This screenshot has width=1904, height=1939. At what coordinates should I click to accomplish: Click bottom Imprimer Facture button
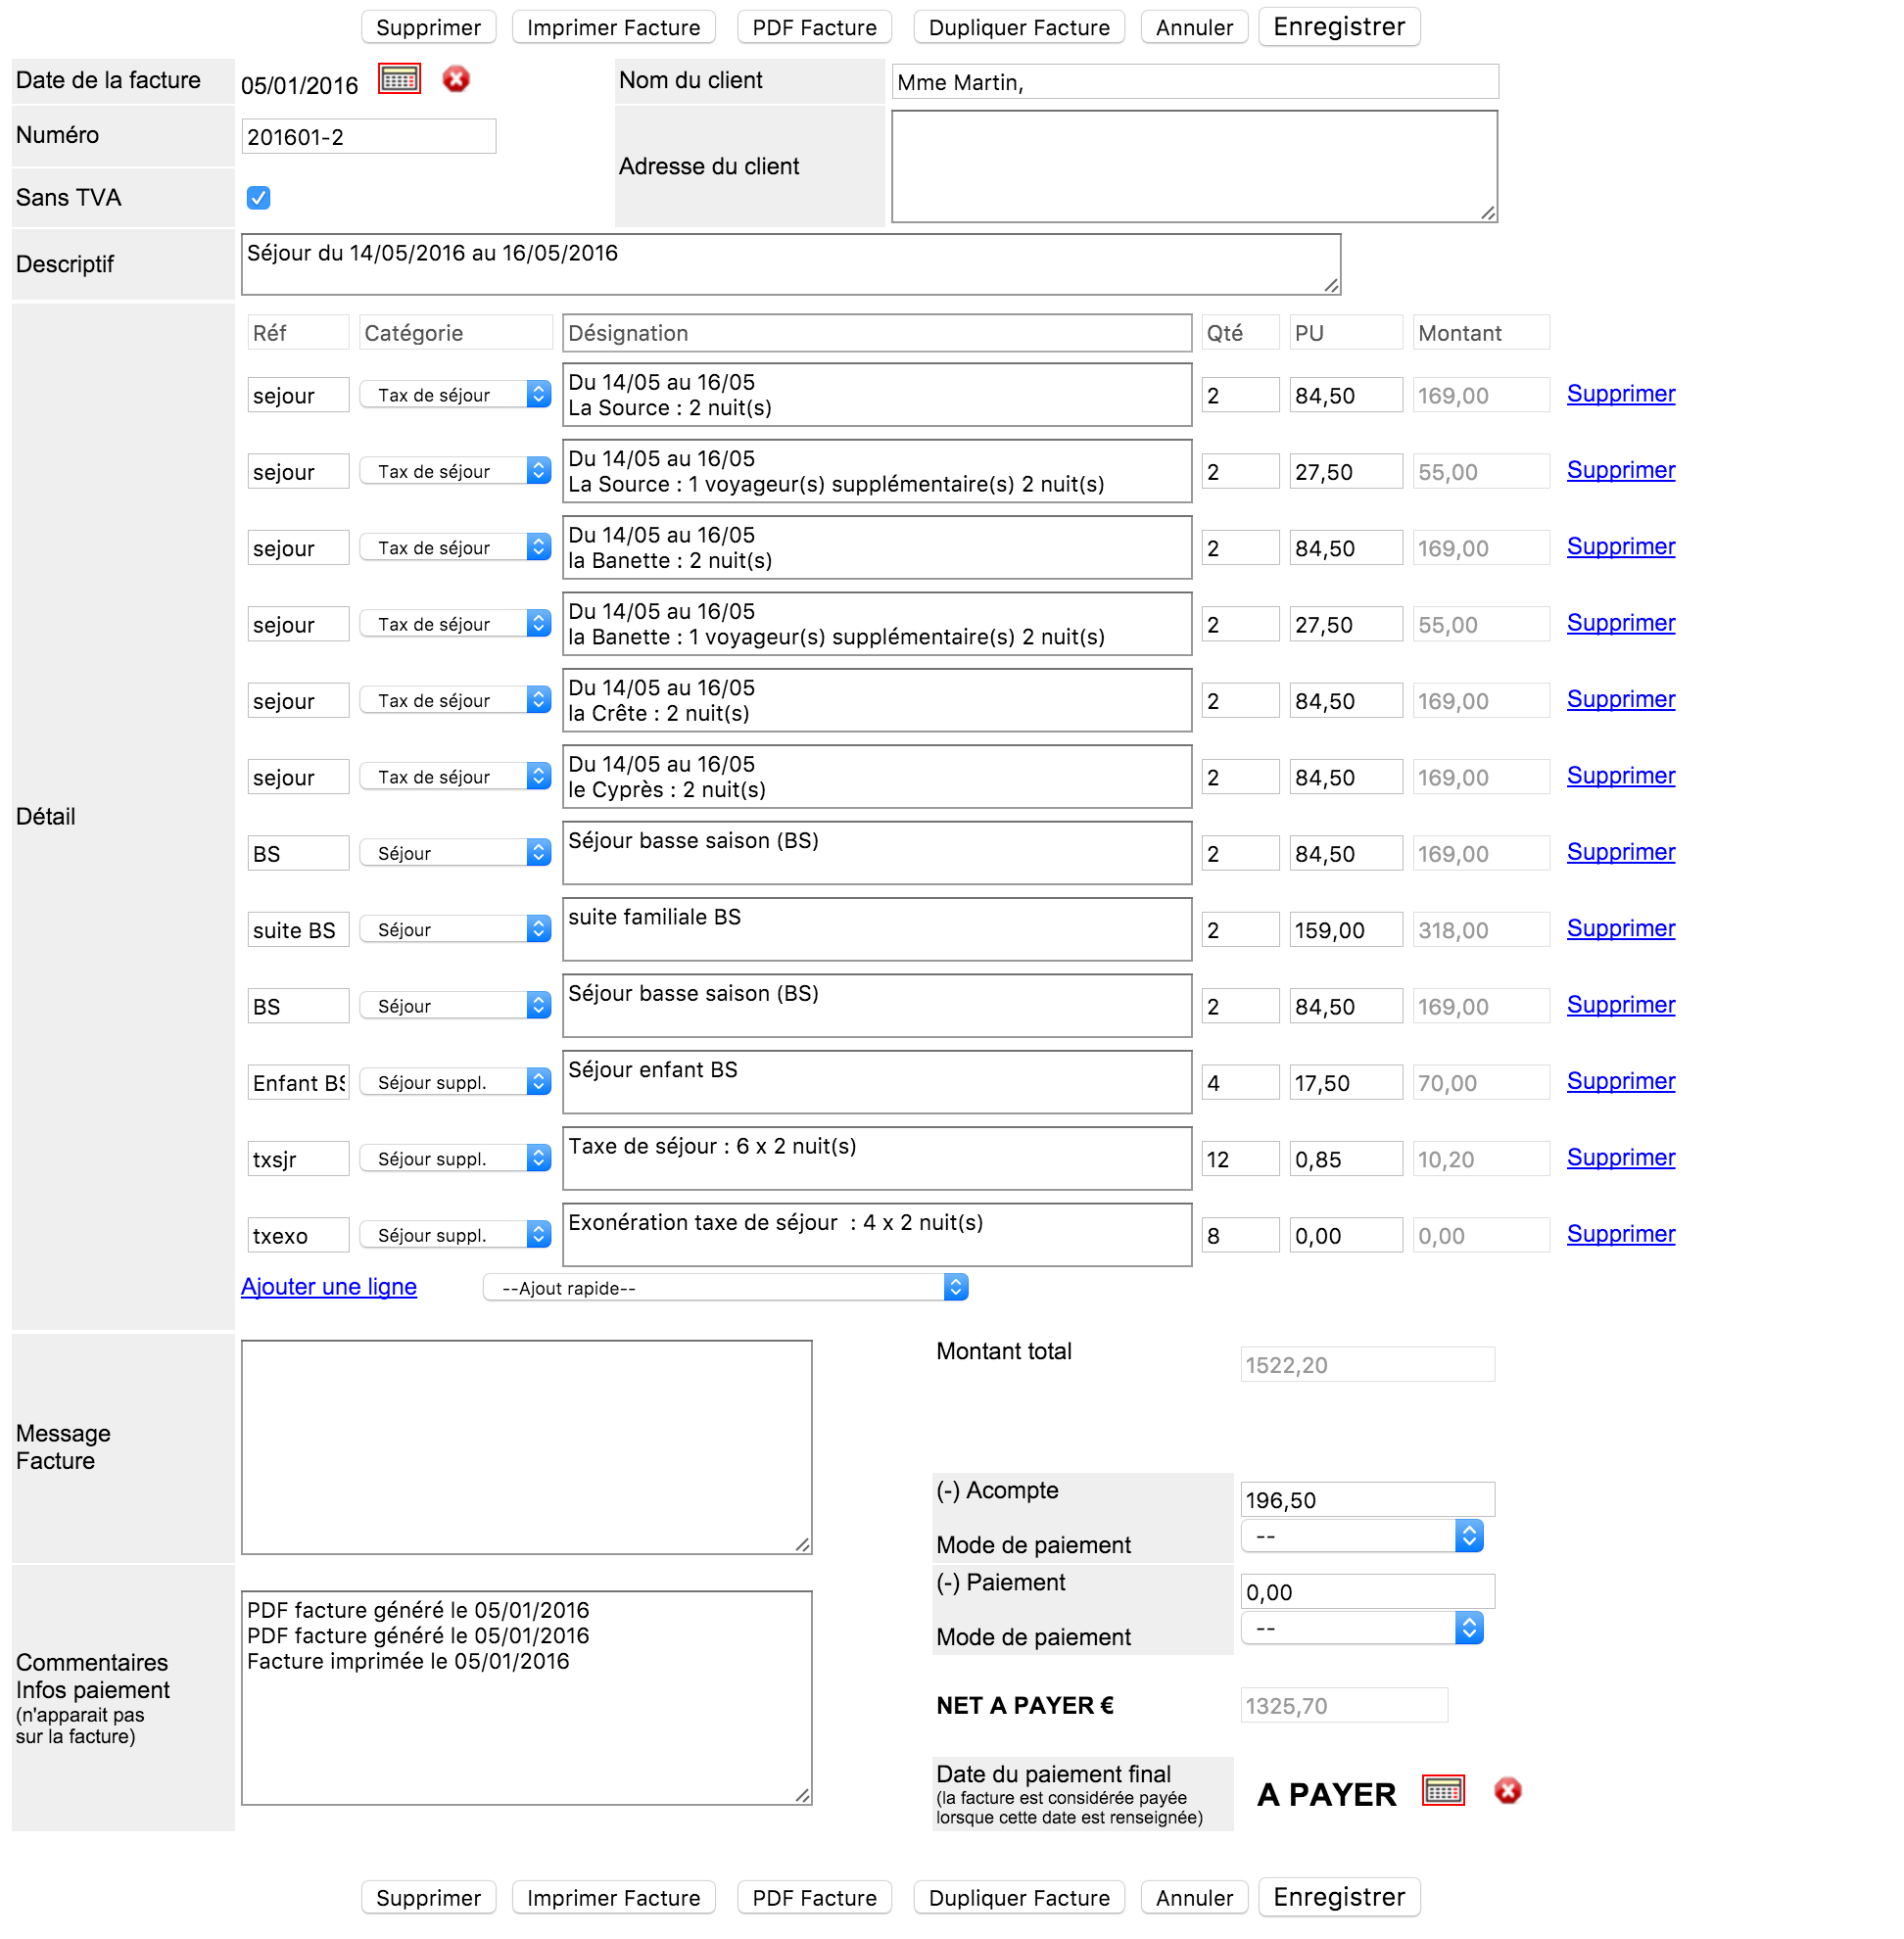[613, 1898]
